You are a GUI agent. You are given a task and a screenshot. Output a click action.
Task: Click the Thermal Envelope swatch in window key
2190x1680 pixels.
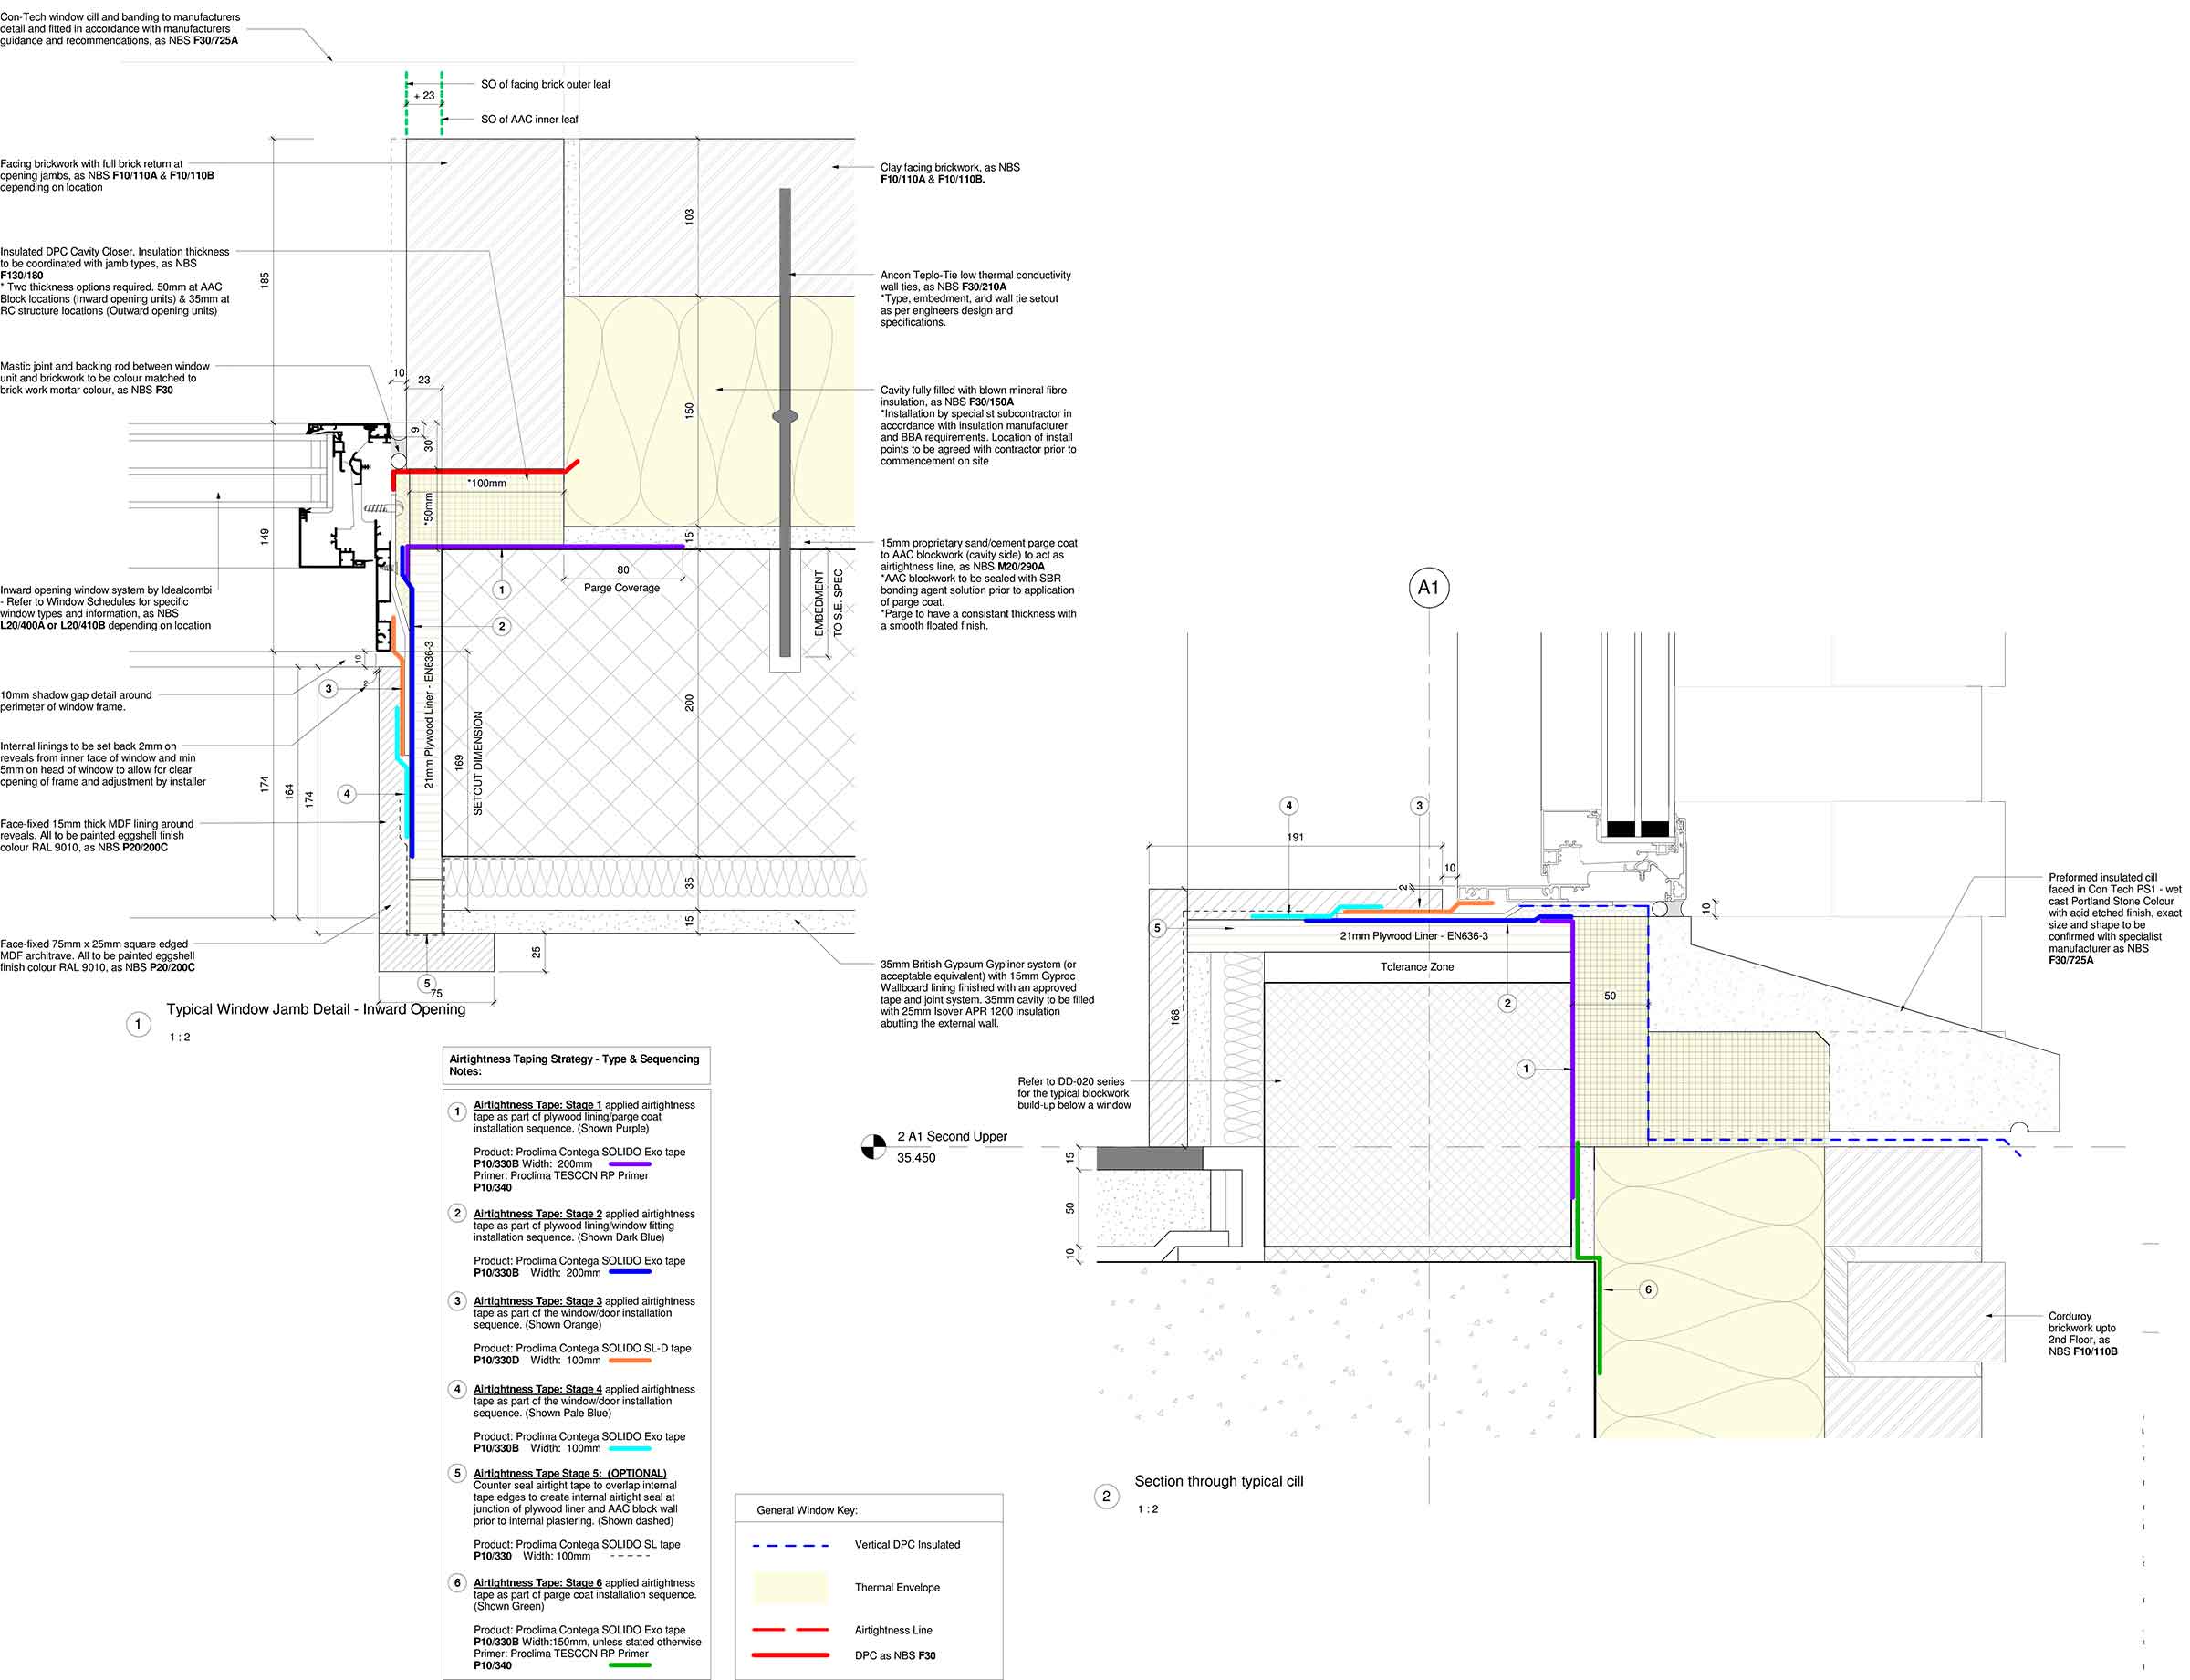click(x=790, y=1587)
